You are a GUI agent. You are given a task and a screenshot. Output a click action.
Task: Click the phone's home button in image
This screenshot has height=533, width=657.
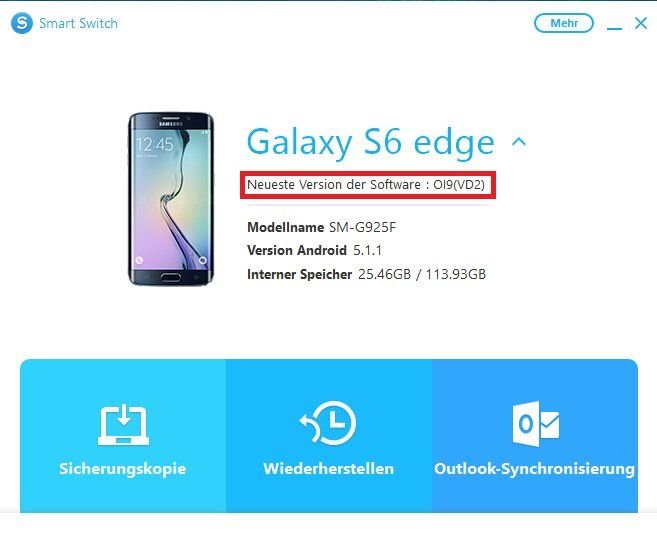[171, 277]
